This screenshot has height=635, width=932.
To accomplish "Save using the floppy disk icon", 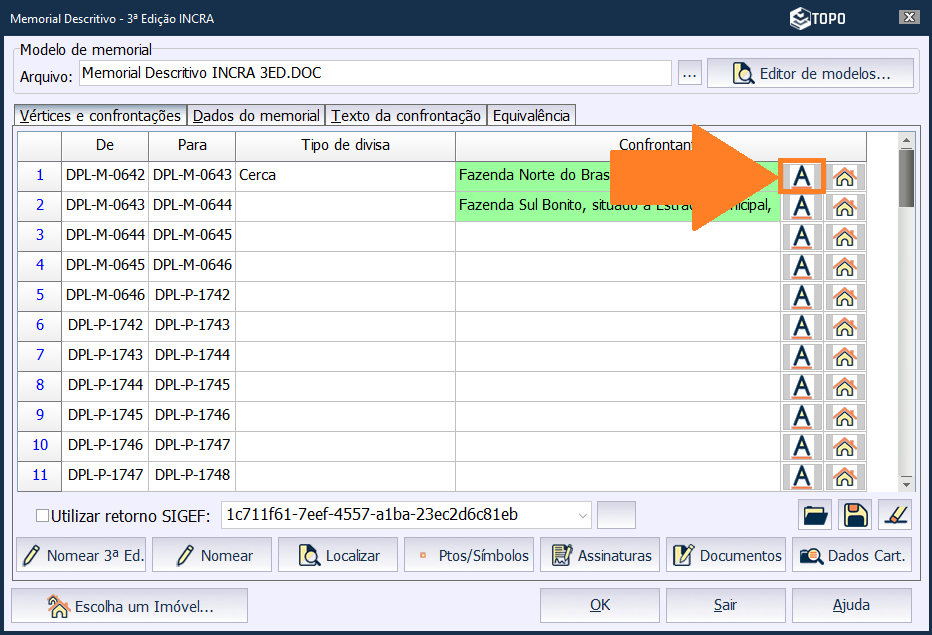I will click(x=855, y=515).
